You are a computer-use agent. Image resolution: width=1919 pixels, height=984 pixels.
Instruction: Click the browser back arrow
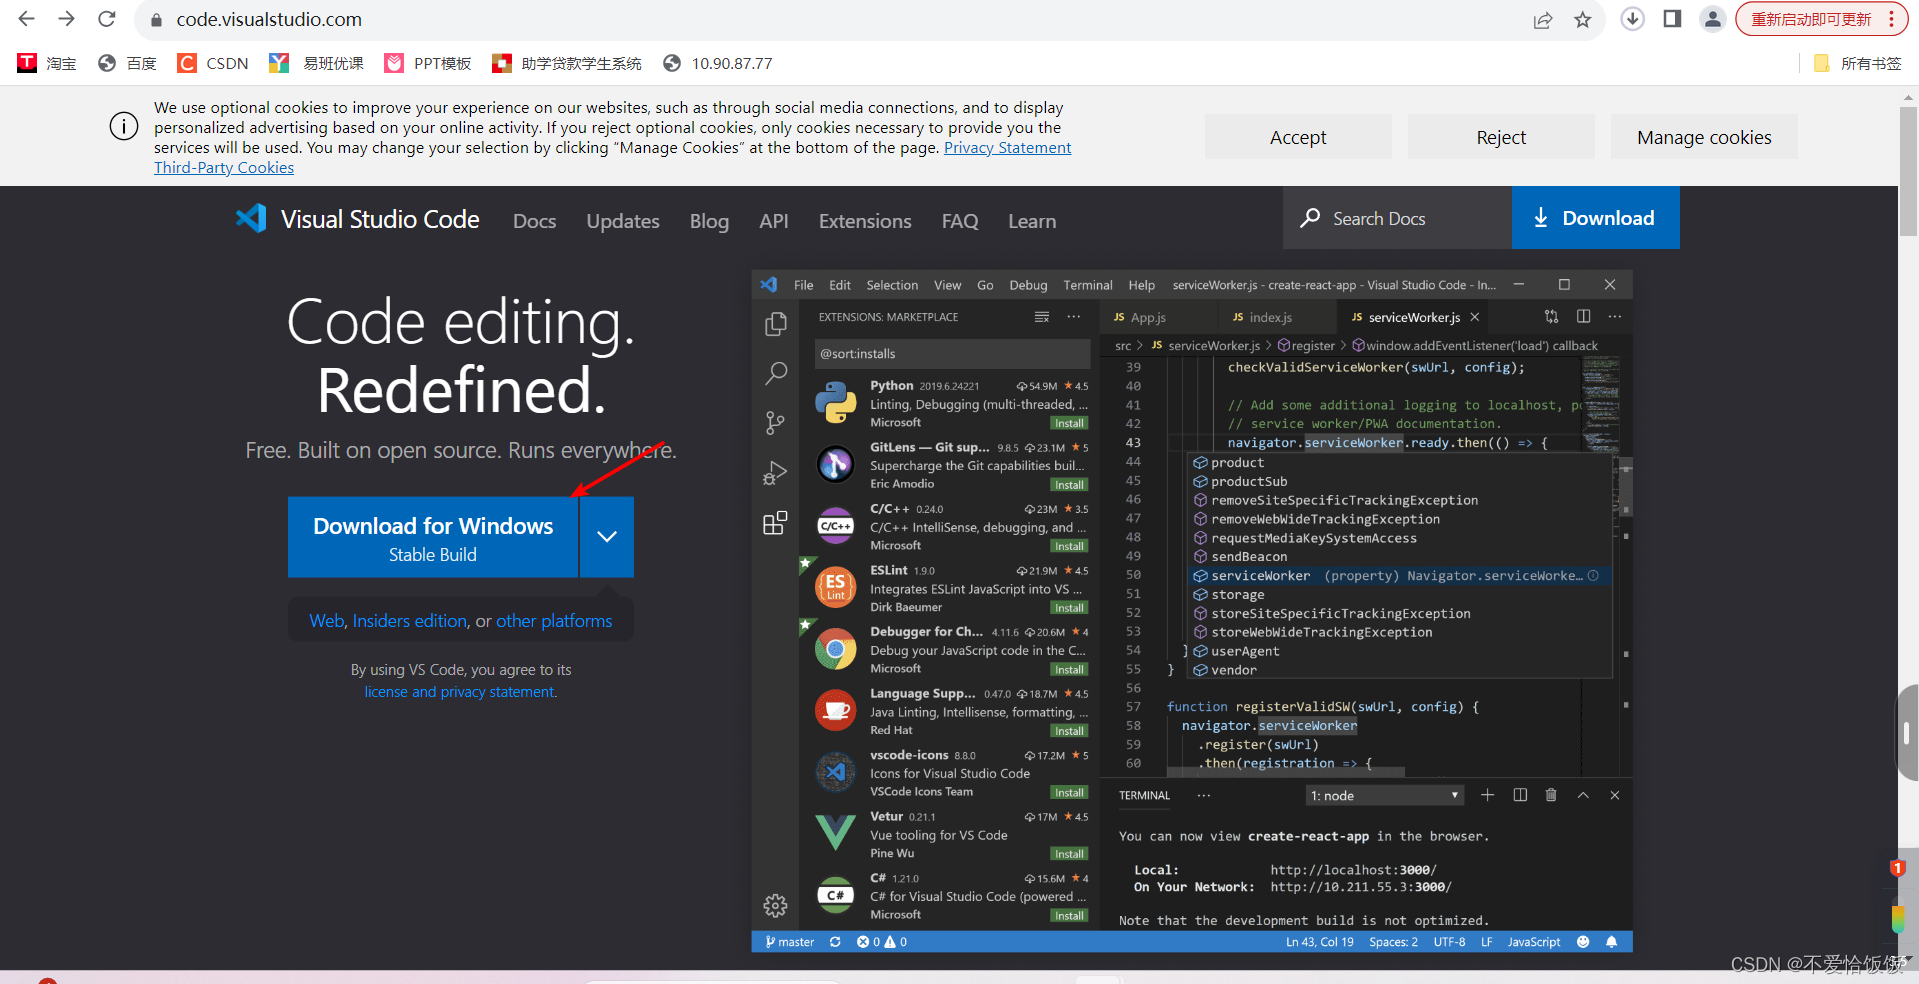27,19
